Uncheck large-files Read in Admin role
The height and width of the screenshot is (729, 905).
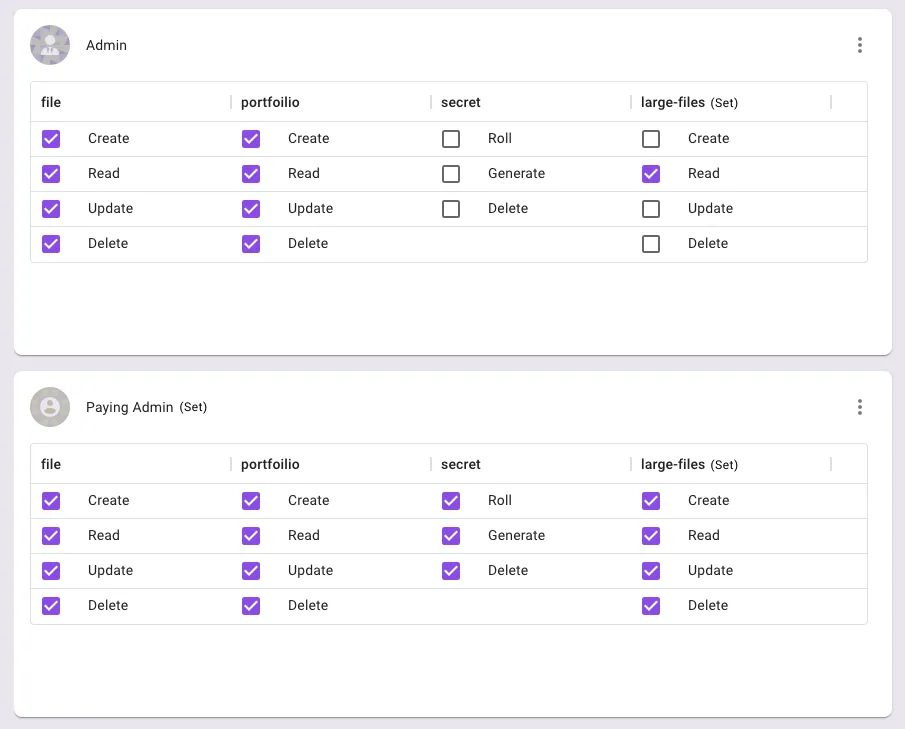[x=651, y=174]
